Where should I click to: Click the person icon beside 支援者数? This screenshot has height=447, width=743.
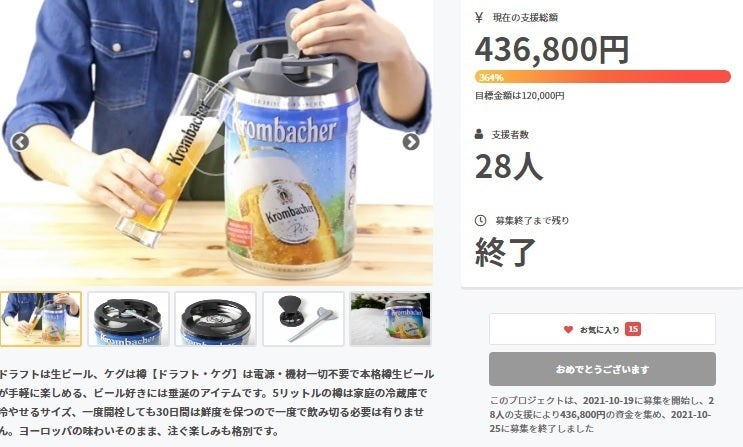(479, 134)
